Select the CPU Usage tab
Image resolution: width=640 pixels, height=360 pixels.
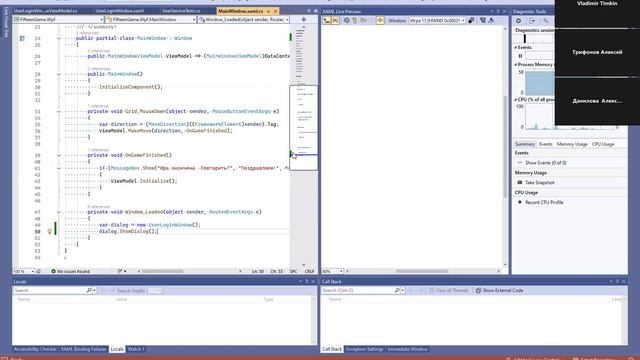(603, 144)
